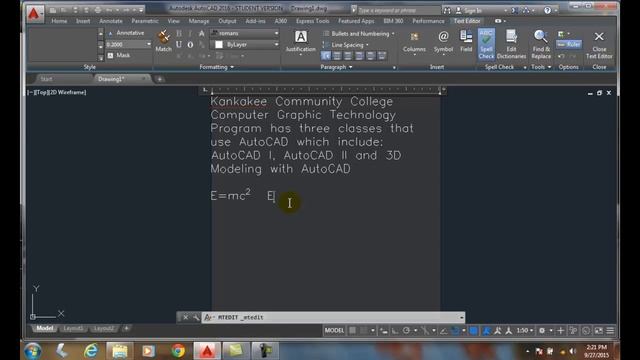
Task: Open the Columns menu
Action: click(414, 43)
